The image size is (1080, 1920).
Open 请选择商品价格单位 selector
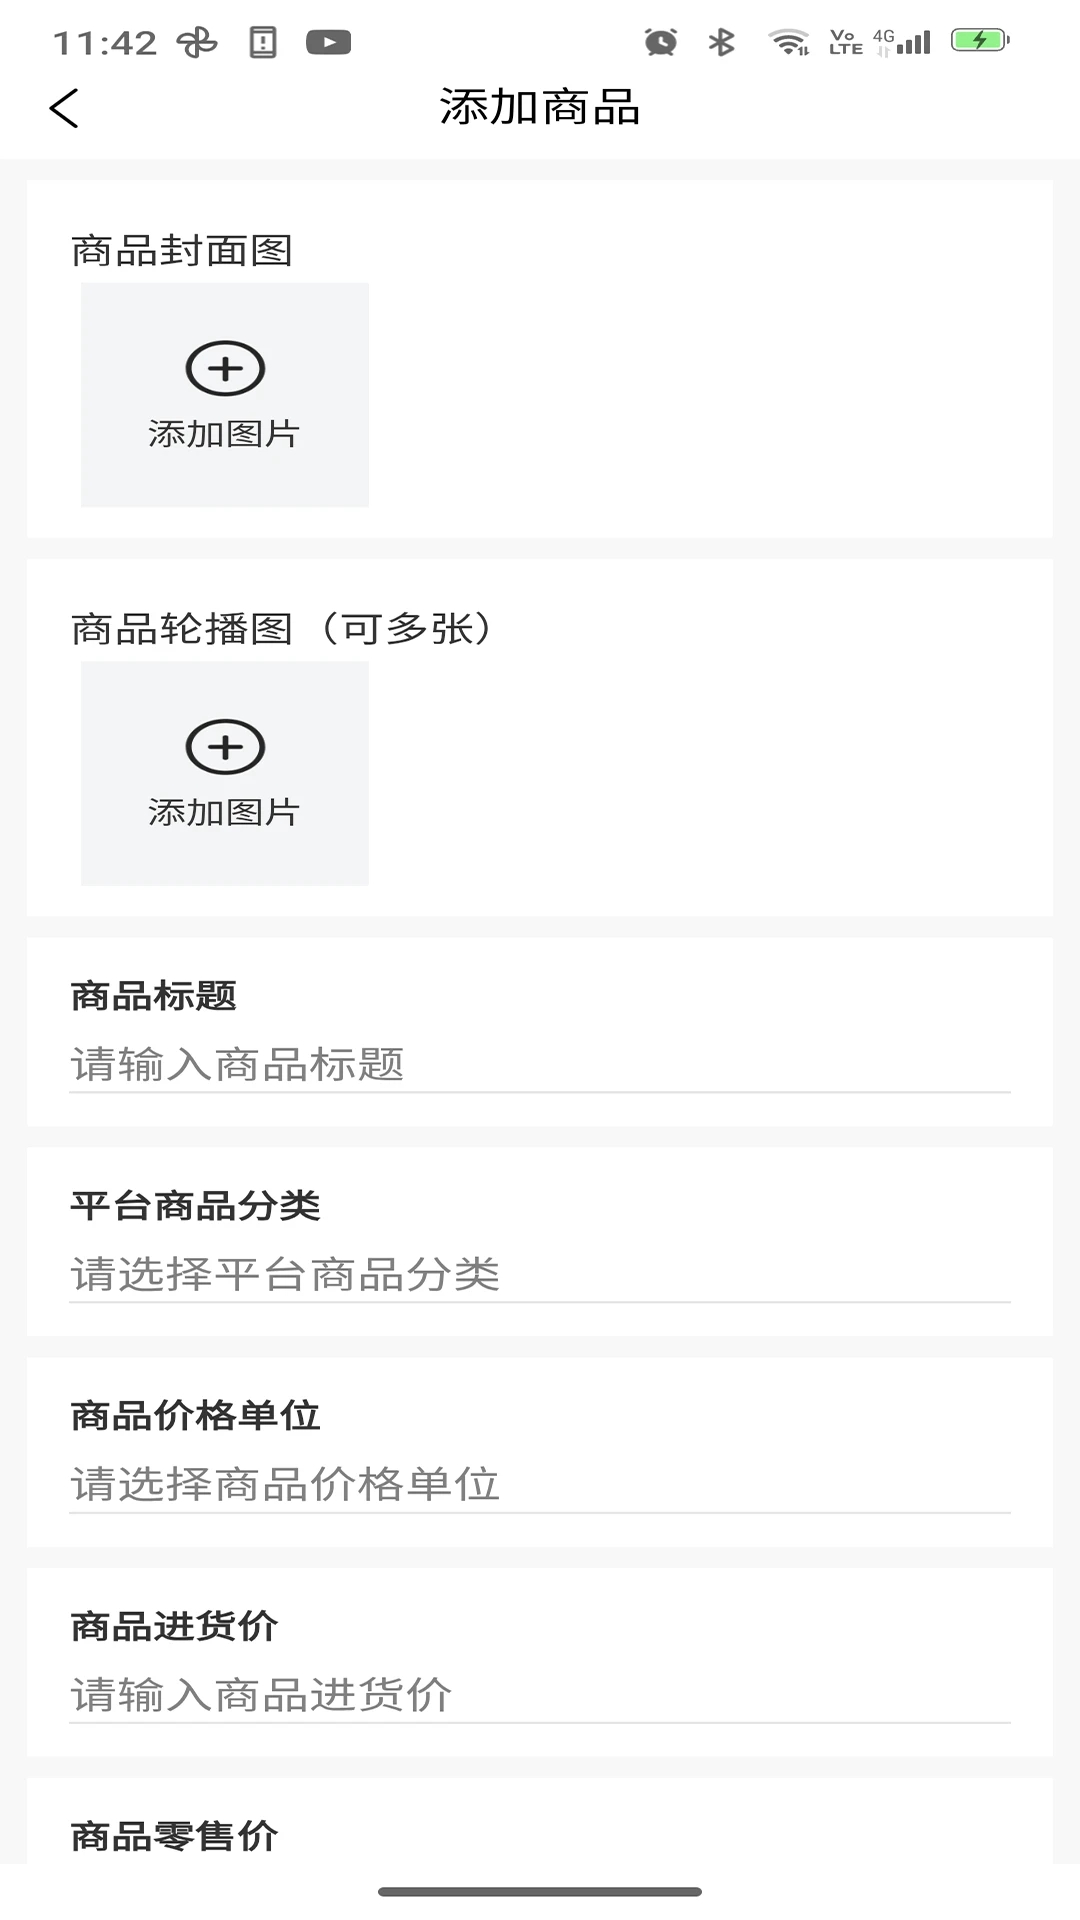pos(540,1485)
